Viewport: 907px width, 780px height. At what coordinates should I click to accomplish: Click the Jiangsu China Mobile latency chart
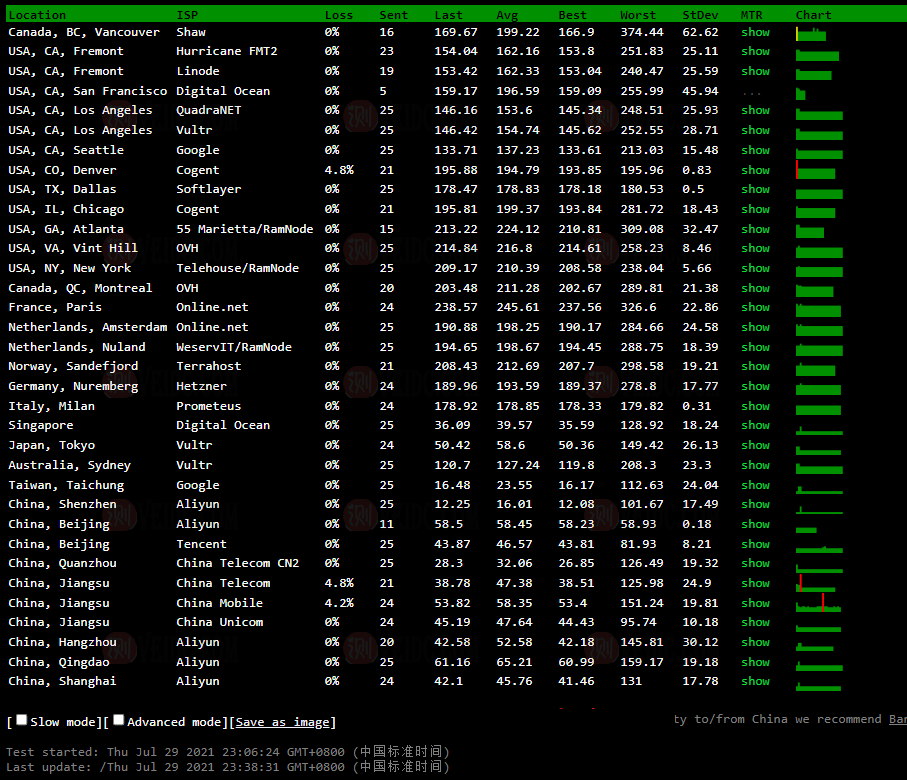point(819,603)
